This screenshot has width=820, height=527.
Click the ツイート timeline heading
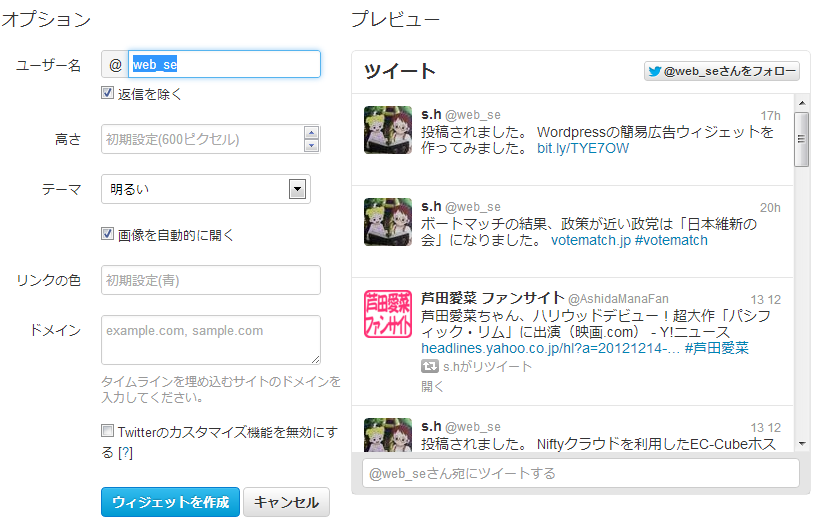pyautogui.click(x=400, y=71)
